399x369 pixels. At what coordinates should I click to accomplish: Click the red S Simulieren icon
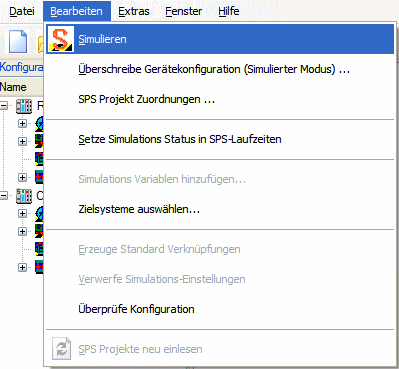61,39
